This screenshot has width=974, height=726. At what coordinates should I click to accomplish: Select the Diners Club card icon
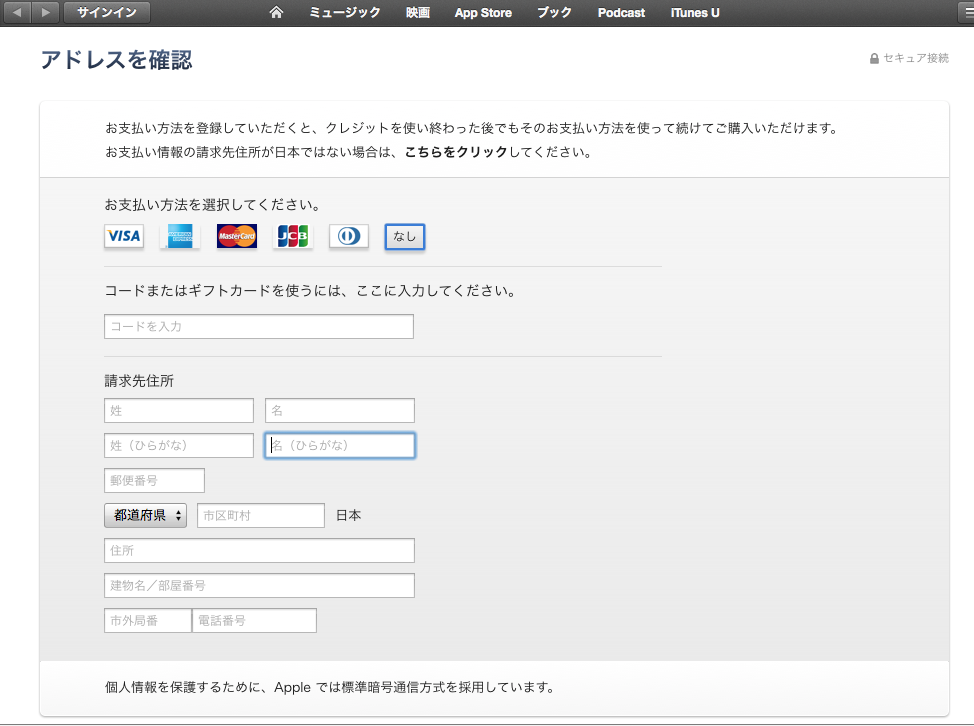coord(349,236)
